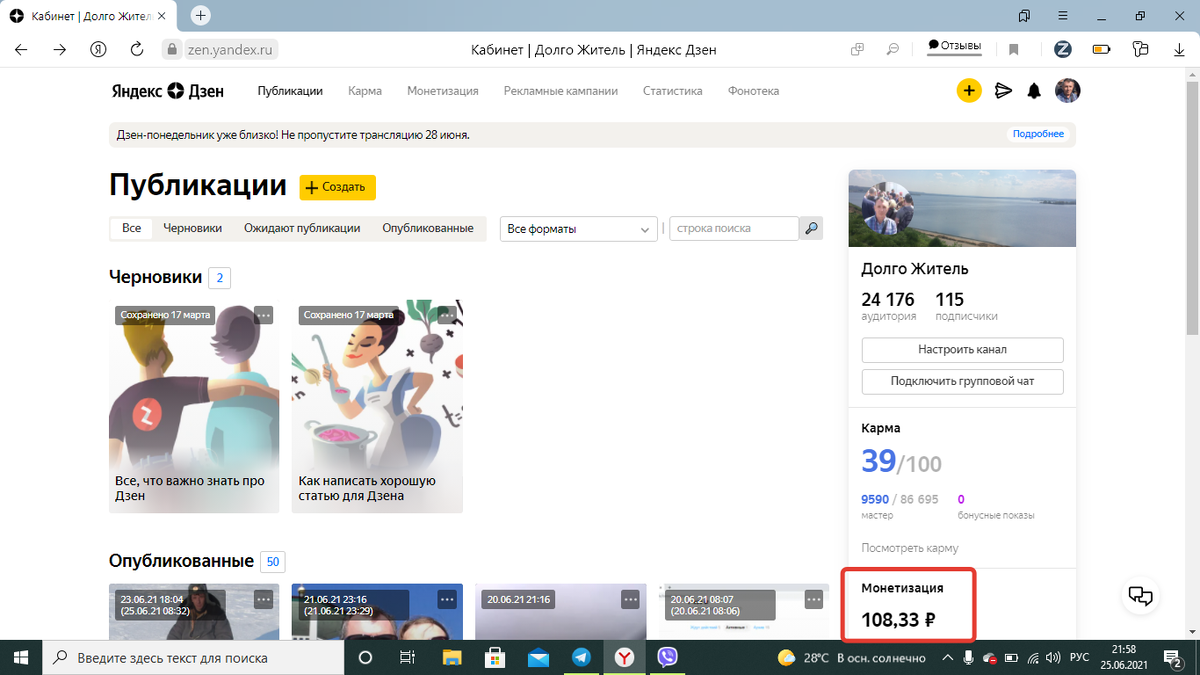Click the padlock site security icon
This screenshot has width=1200, height=675.
tap(170, 49)
